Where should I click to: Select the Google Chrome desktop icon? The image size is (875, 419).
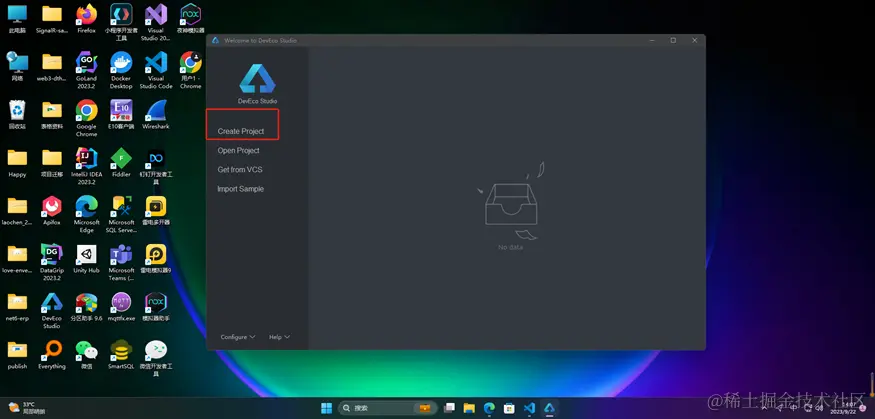86,118
